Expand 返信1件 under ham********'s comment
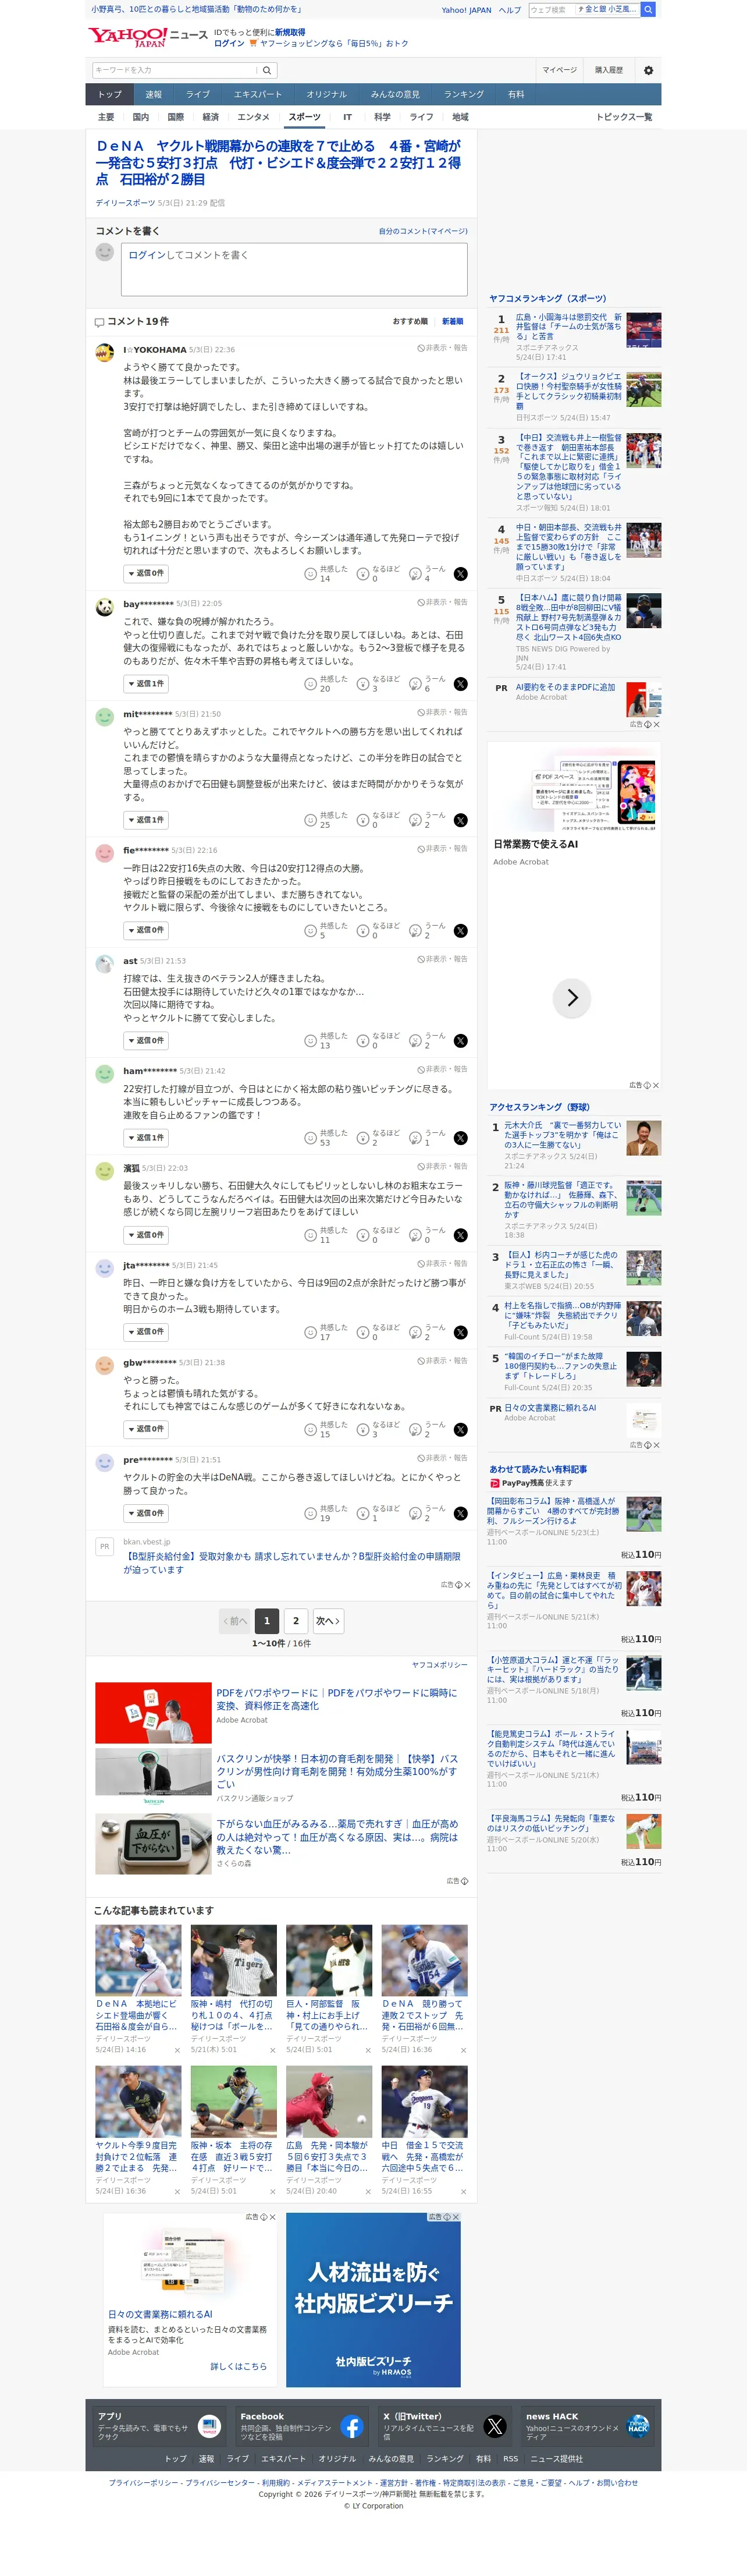The height and width of the screenshot is (2576, 747). (145, 1138)
